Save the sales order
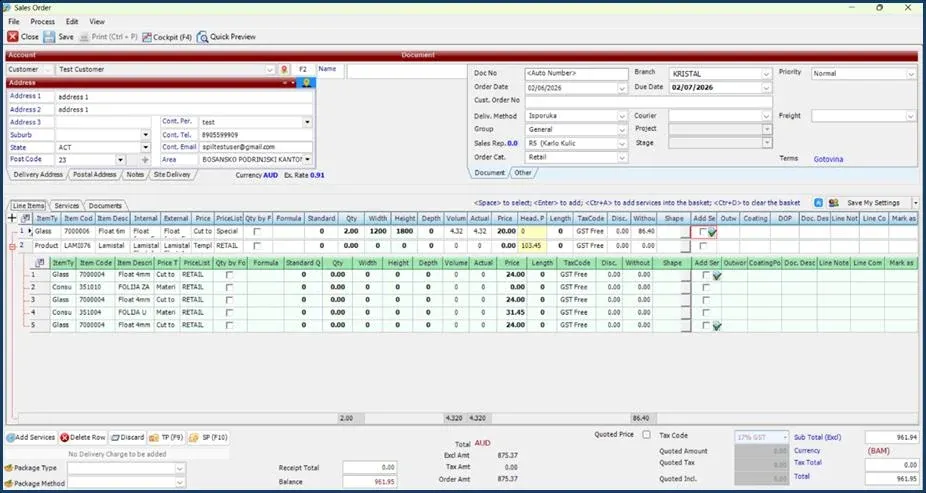Viewport: 926px width, 493px height. click(58, 37)
